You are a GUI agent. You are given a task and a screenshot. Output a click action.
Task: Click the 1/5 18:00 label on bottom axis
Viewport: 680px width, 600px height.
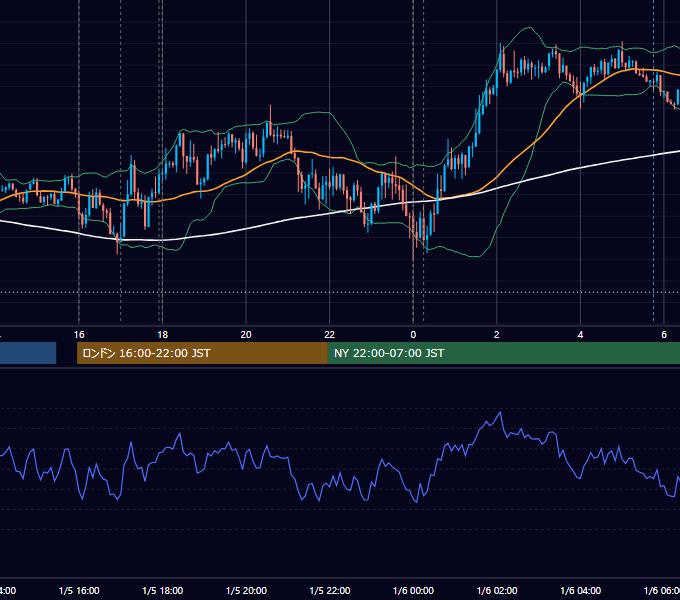point(163,591)
